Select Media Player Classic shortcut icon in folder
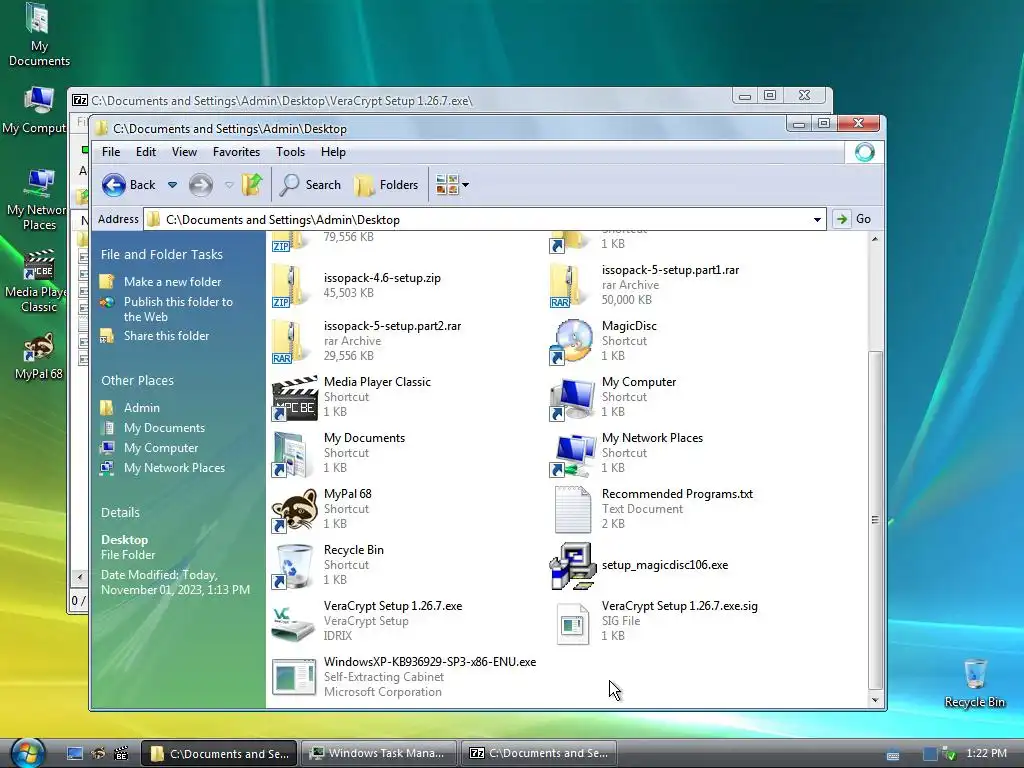The image size is (1024, 768). pos(294,398)
